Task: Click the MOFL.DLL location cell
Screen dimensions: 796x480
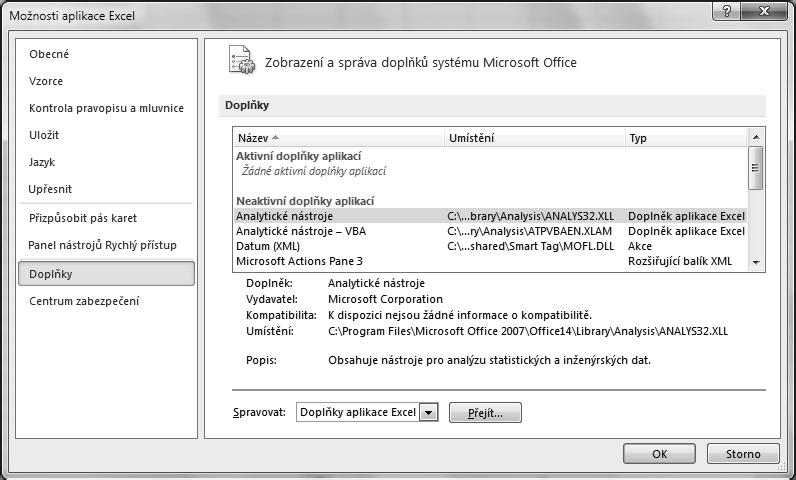Action: point(530,246)
